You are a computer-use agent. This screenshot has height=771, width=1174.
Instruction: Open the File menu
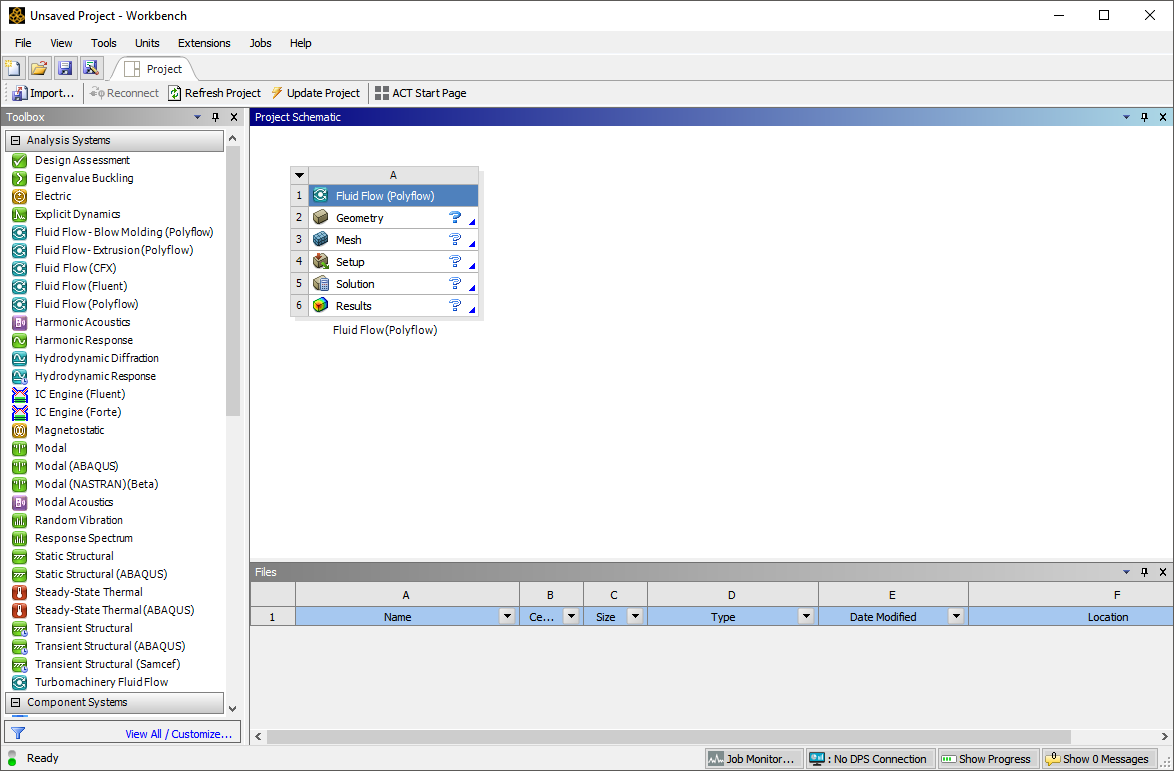point(23,43)
